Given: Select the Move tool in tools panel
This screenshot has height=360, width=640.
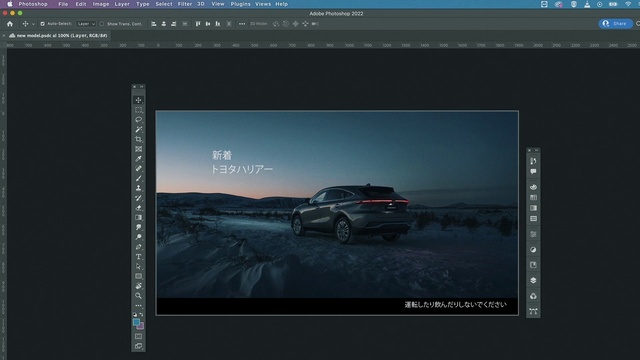Looking at the screenshot, I should 138,100.
